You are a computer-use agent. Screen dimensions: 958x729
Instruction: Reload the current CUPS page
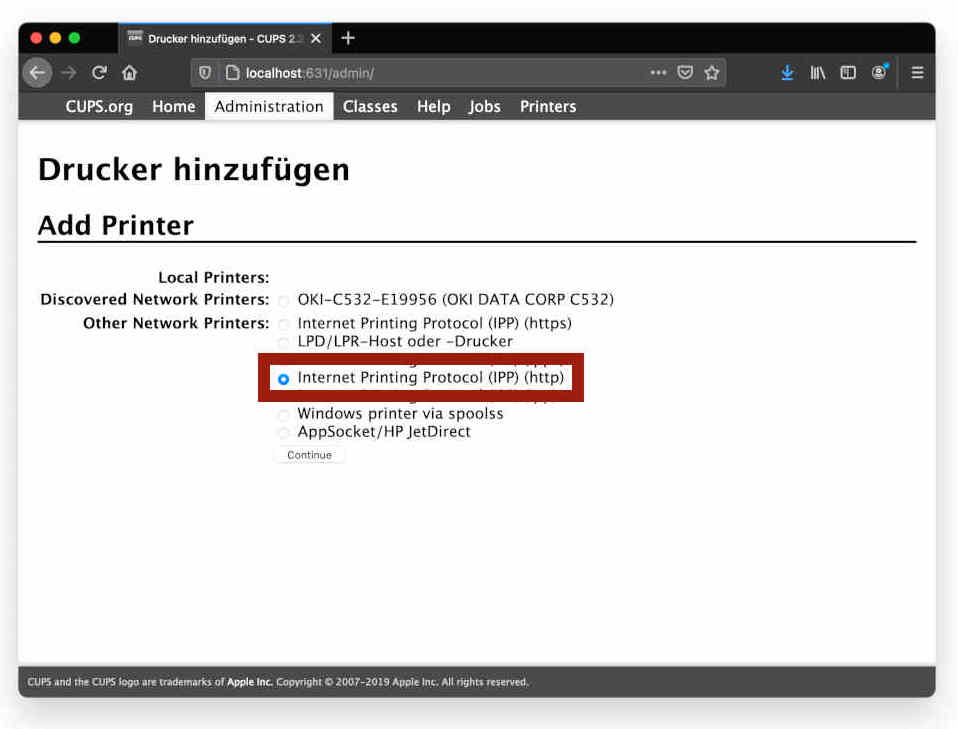click(99, 72)
